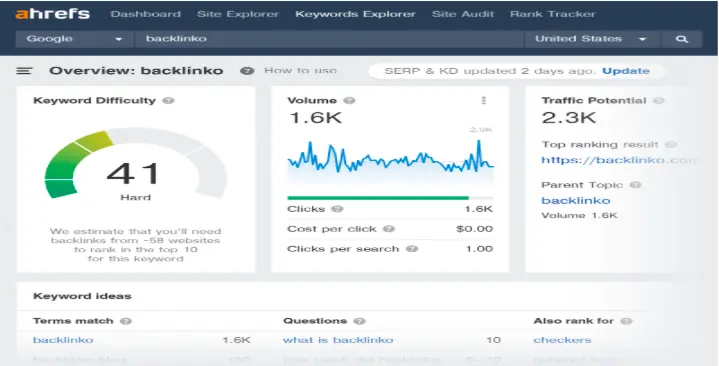Viewport: 719px width, 366px height.
Task: Go to the Dashboard tab
Action: pos(145,14)
